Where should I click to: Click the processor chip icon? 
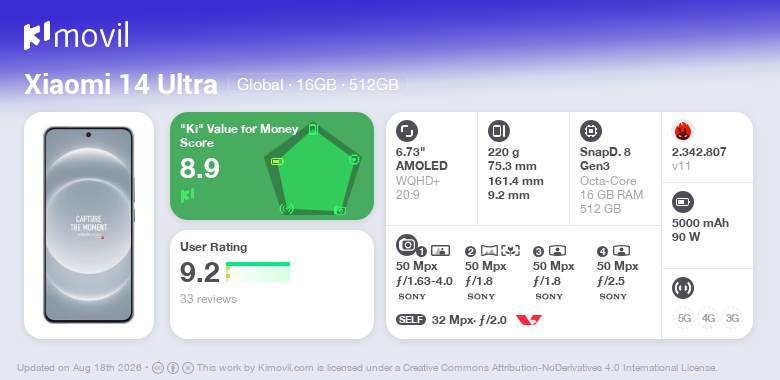click(x=591, y=131)
